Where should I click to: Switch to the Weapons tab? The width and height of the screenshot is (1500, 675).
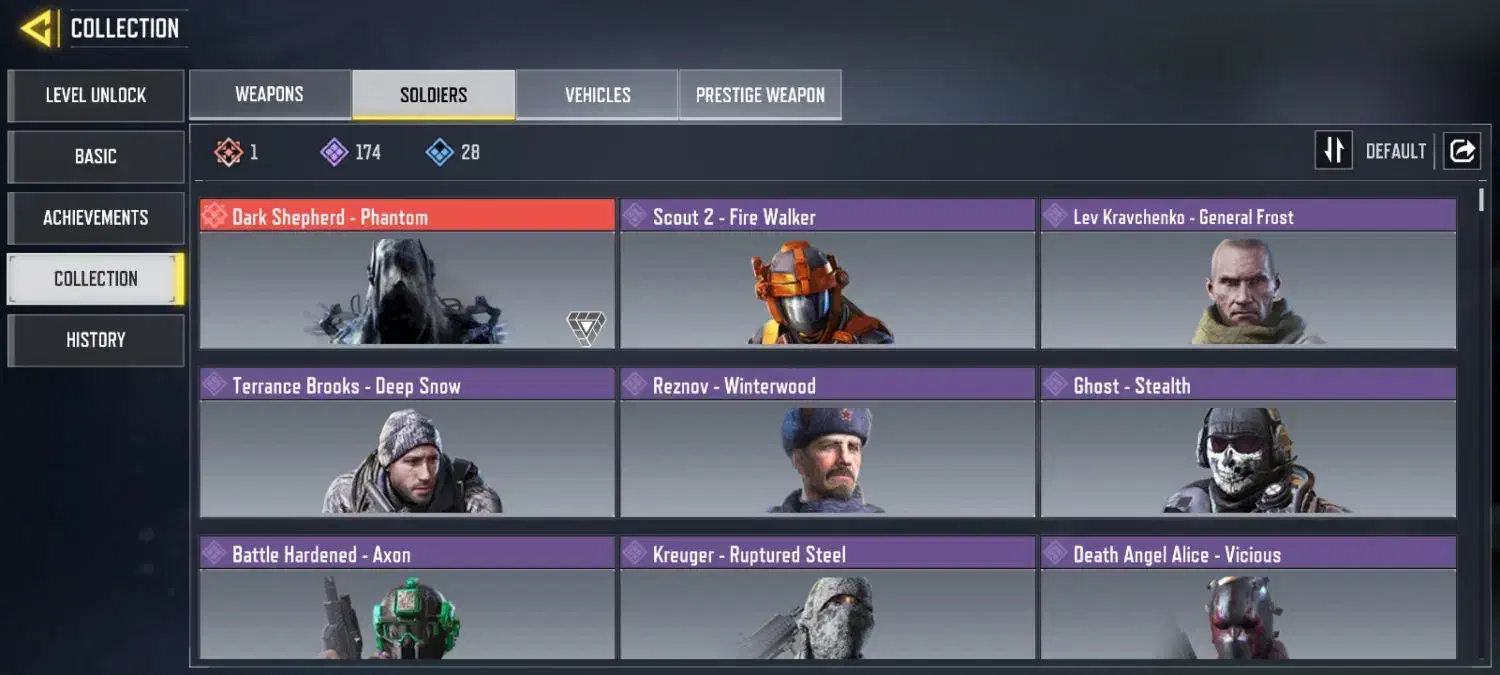click(269, 95)
